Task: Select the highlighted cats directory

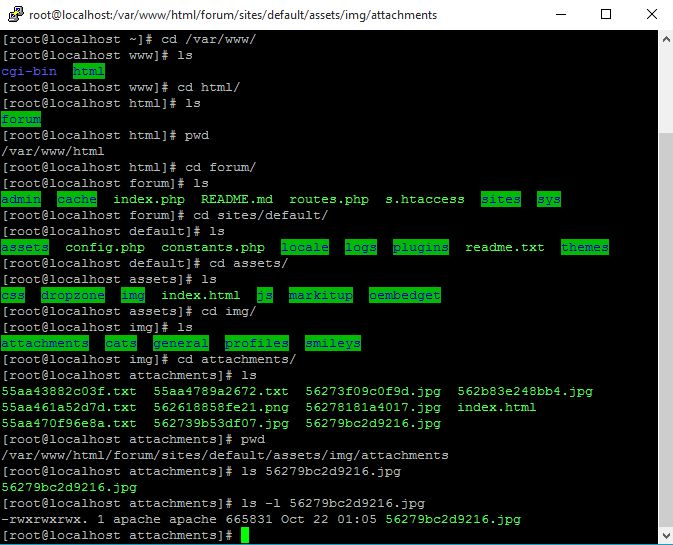Action: 121,343
